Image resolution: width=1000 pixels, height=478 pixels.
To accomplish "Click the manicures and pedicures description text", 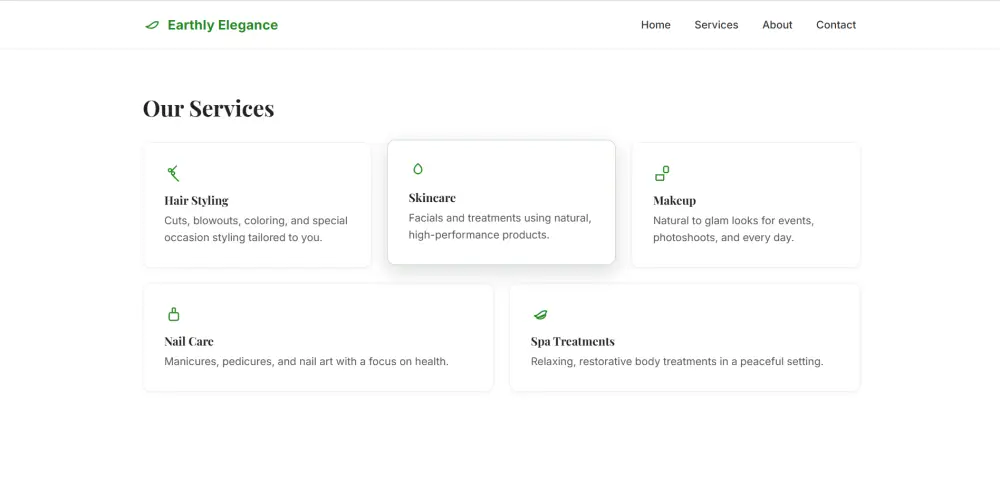I will pyautogui.click(x=306, y=361).
